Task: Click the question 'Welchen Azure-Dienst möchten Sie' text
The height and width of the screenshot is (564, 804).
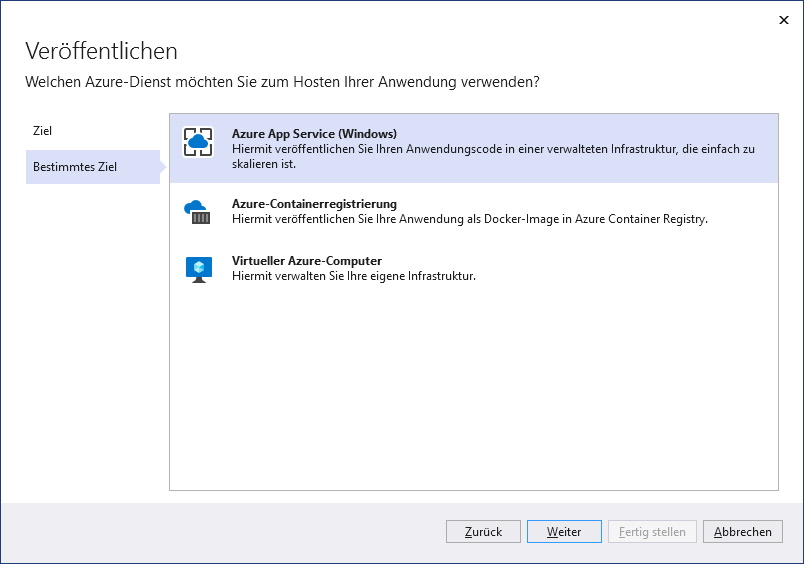Action: click(283, 82)
